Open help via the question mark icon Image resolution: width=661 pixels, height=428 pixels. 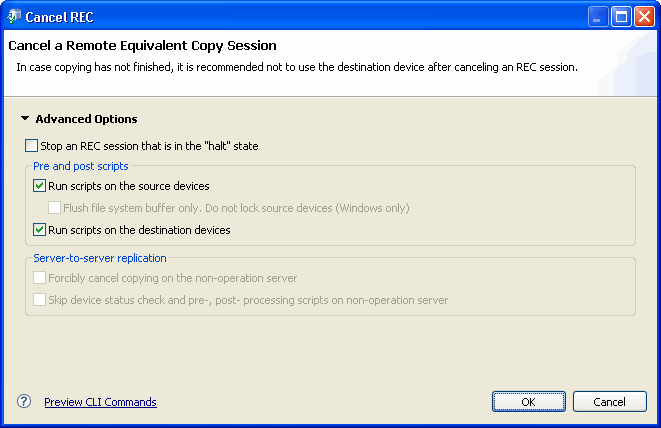tap(24, 401)
